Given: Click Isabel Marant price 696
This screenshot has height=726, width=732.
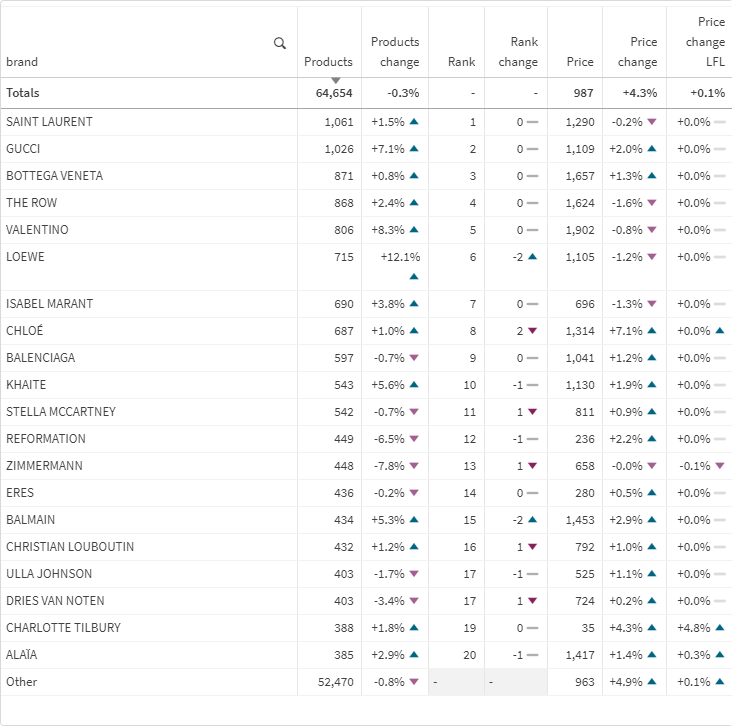Looking at the screenshot, I should pyautogui.click(x=585, y=304).
